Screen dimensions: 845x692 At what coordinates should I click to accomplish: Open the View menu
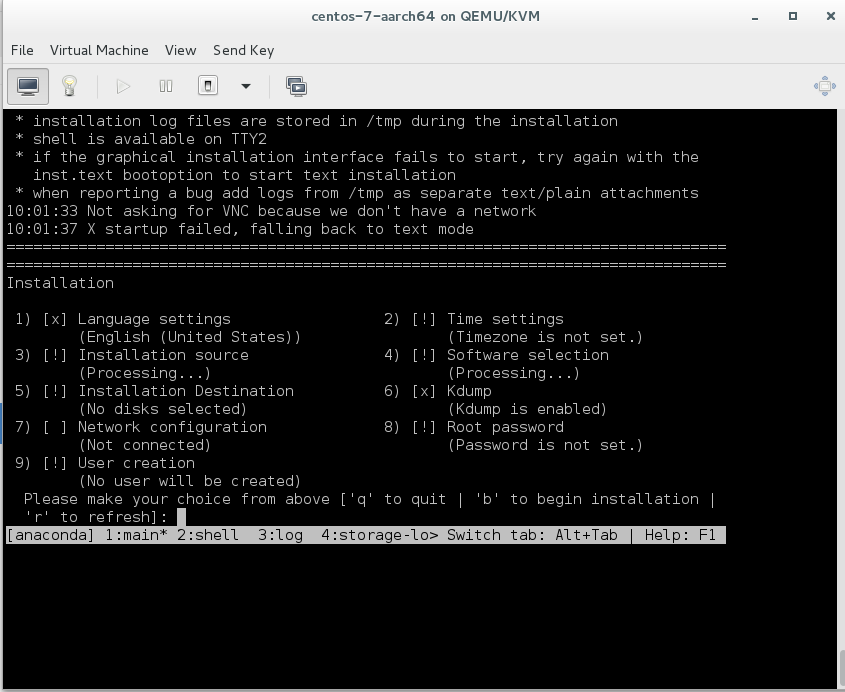click(181, 50)
